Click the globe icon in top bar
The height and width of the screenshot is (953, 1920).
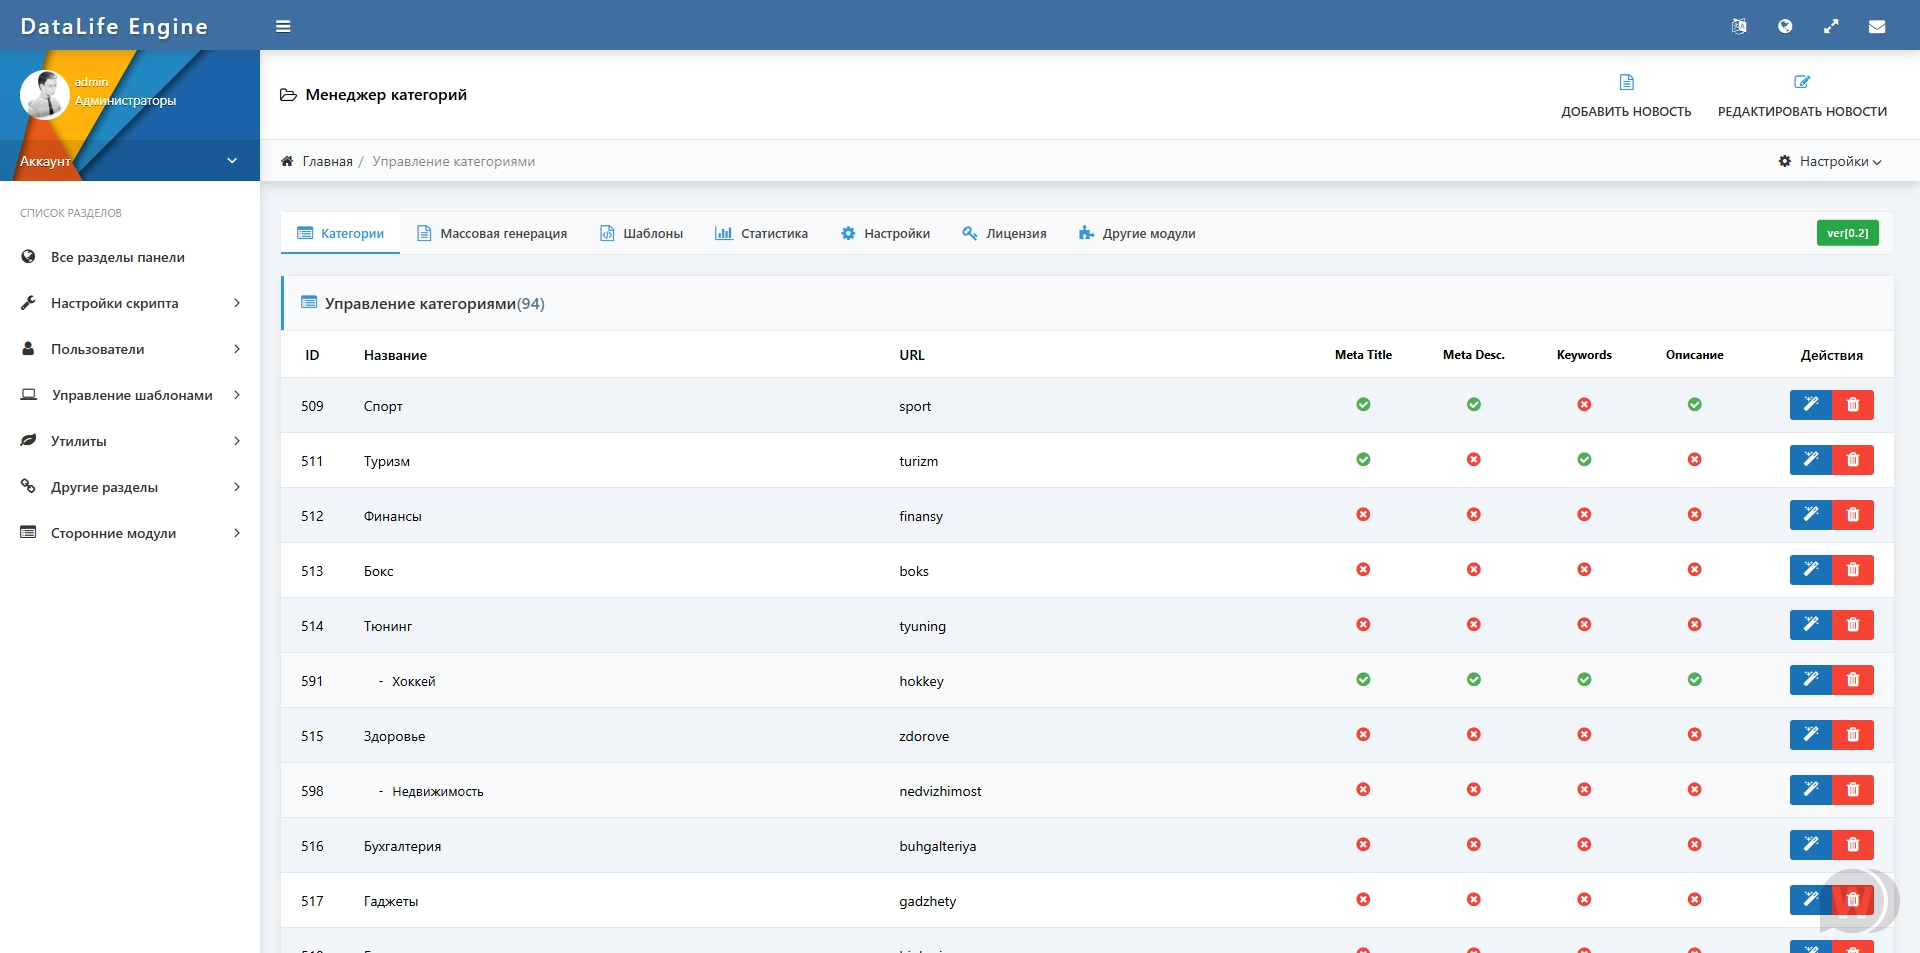pyautogui.click(x=1785, y=27)
